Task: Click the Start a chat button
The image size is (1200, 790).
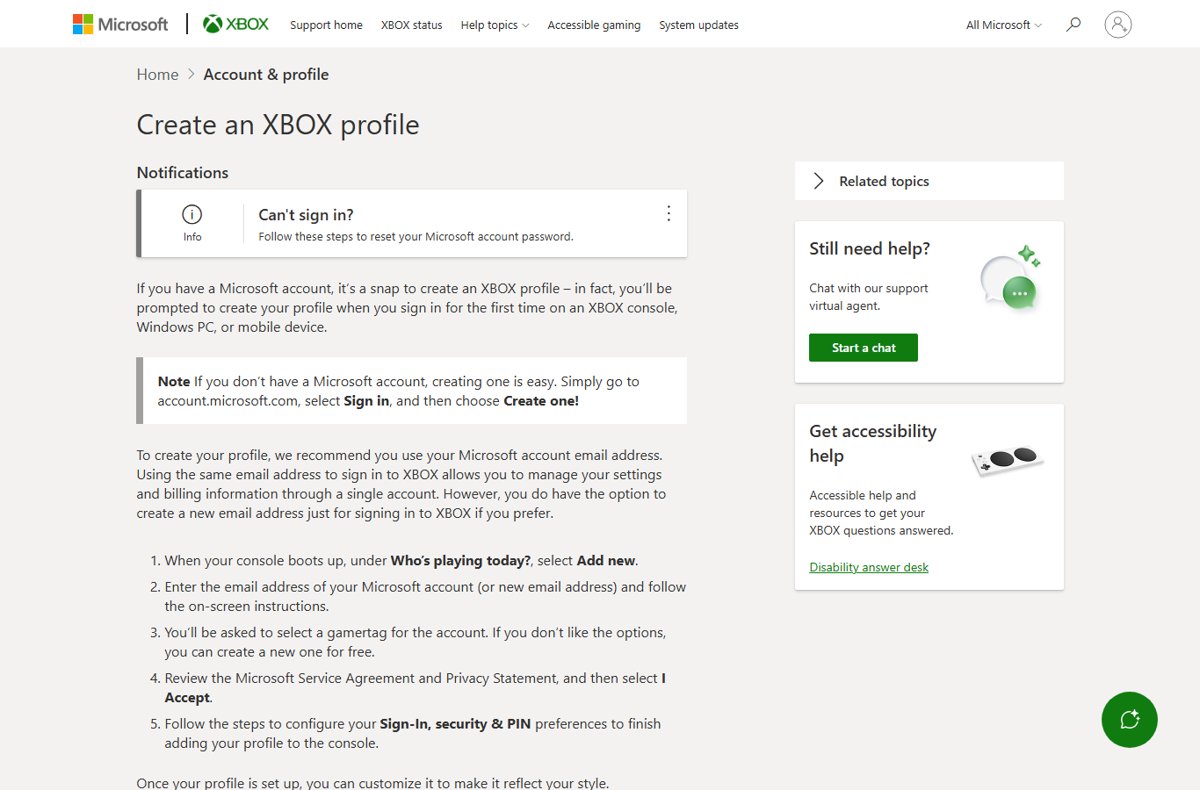Action: [x=863, y=348]
